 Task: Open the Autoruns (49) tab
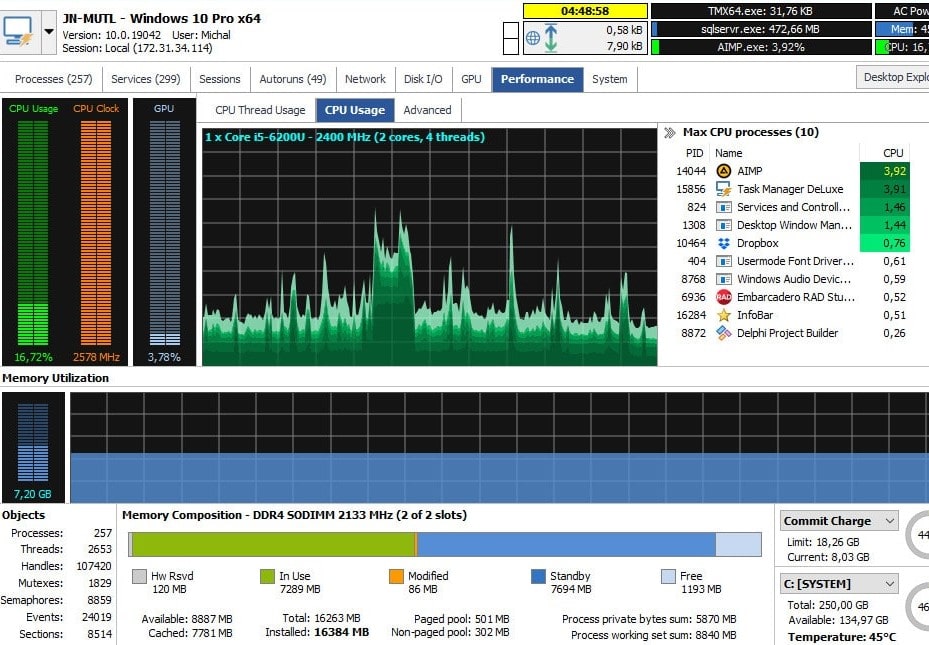tap(293, 79)
